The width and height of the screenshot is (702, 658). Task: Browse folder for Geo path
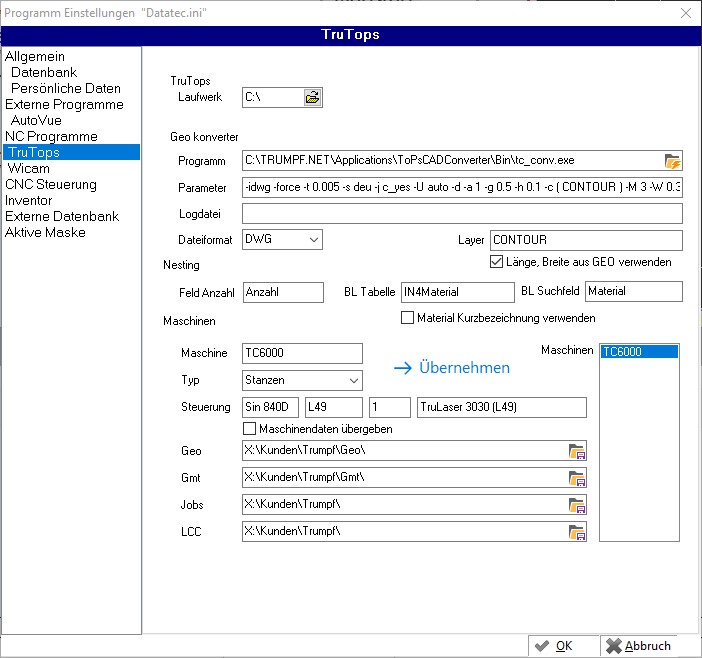[577, 451]
